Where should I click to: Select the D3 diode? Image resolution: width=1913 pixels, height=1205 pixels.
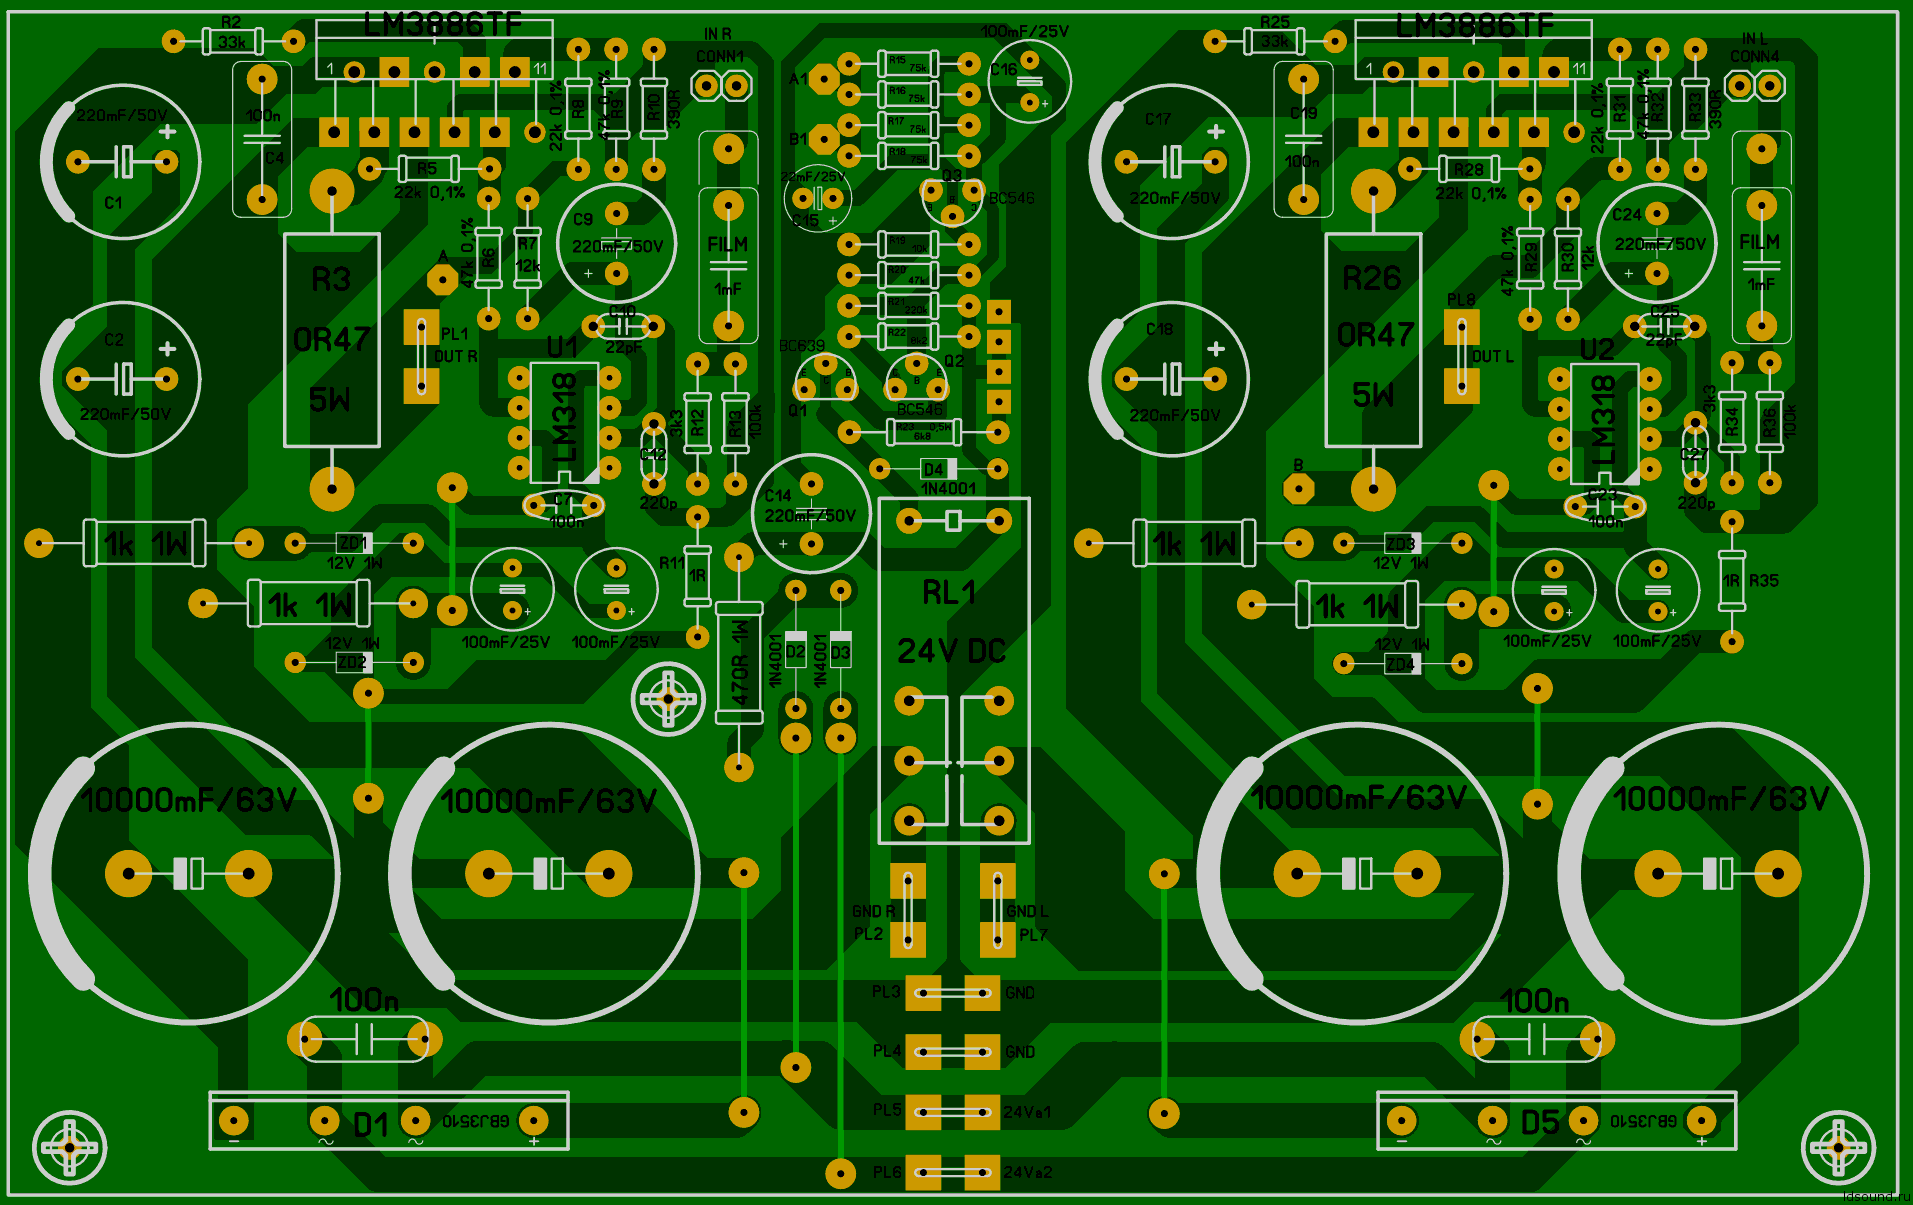coord(841,650)
